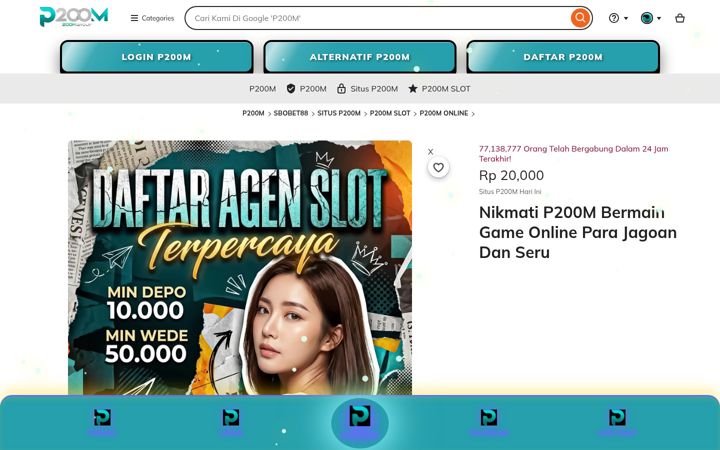The height and width of the screenshot is (450, 720).
Task: Click the lock icon before Situs P200M
Action: (x=341, y=89)
